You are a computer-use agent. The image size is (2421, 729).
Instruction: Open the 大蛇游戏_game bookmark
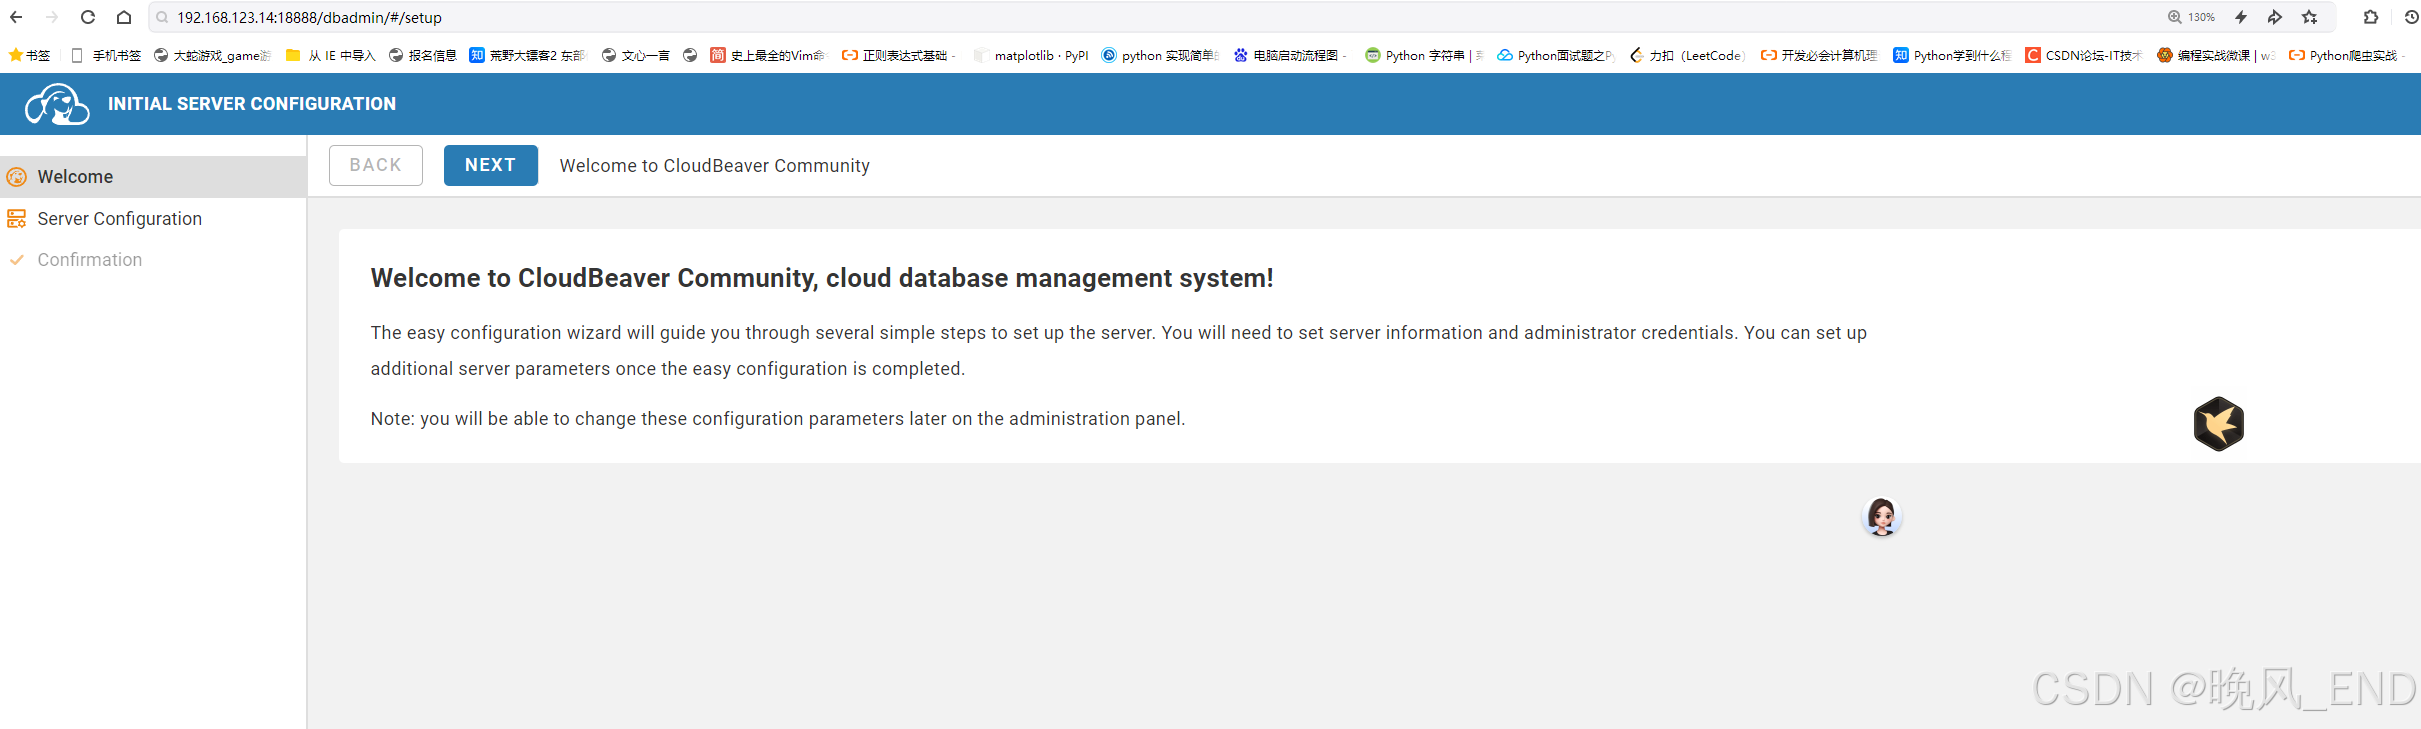(x=212, y=56)
